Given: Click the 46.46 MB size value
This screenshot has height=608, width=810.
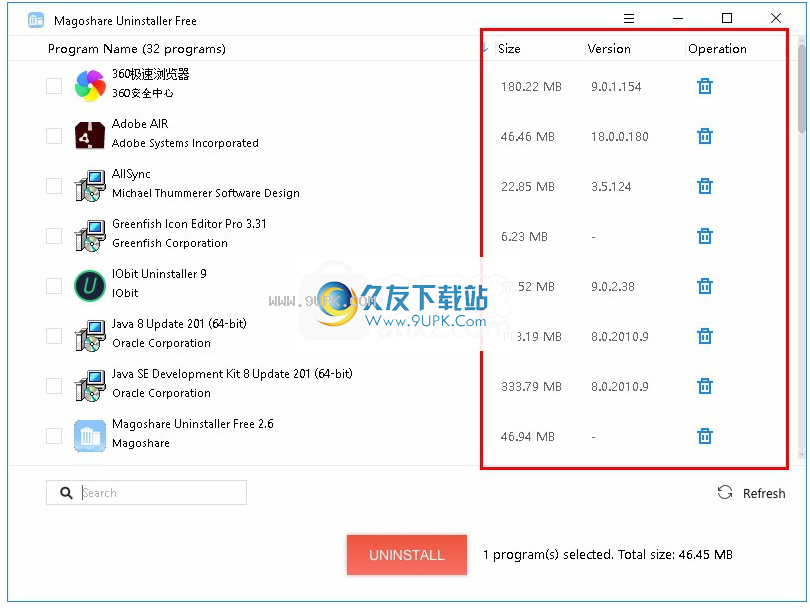Looking at the screenshot, I should (527, 136).
